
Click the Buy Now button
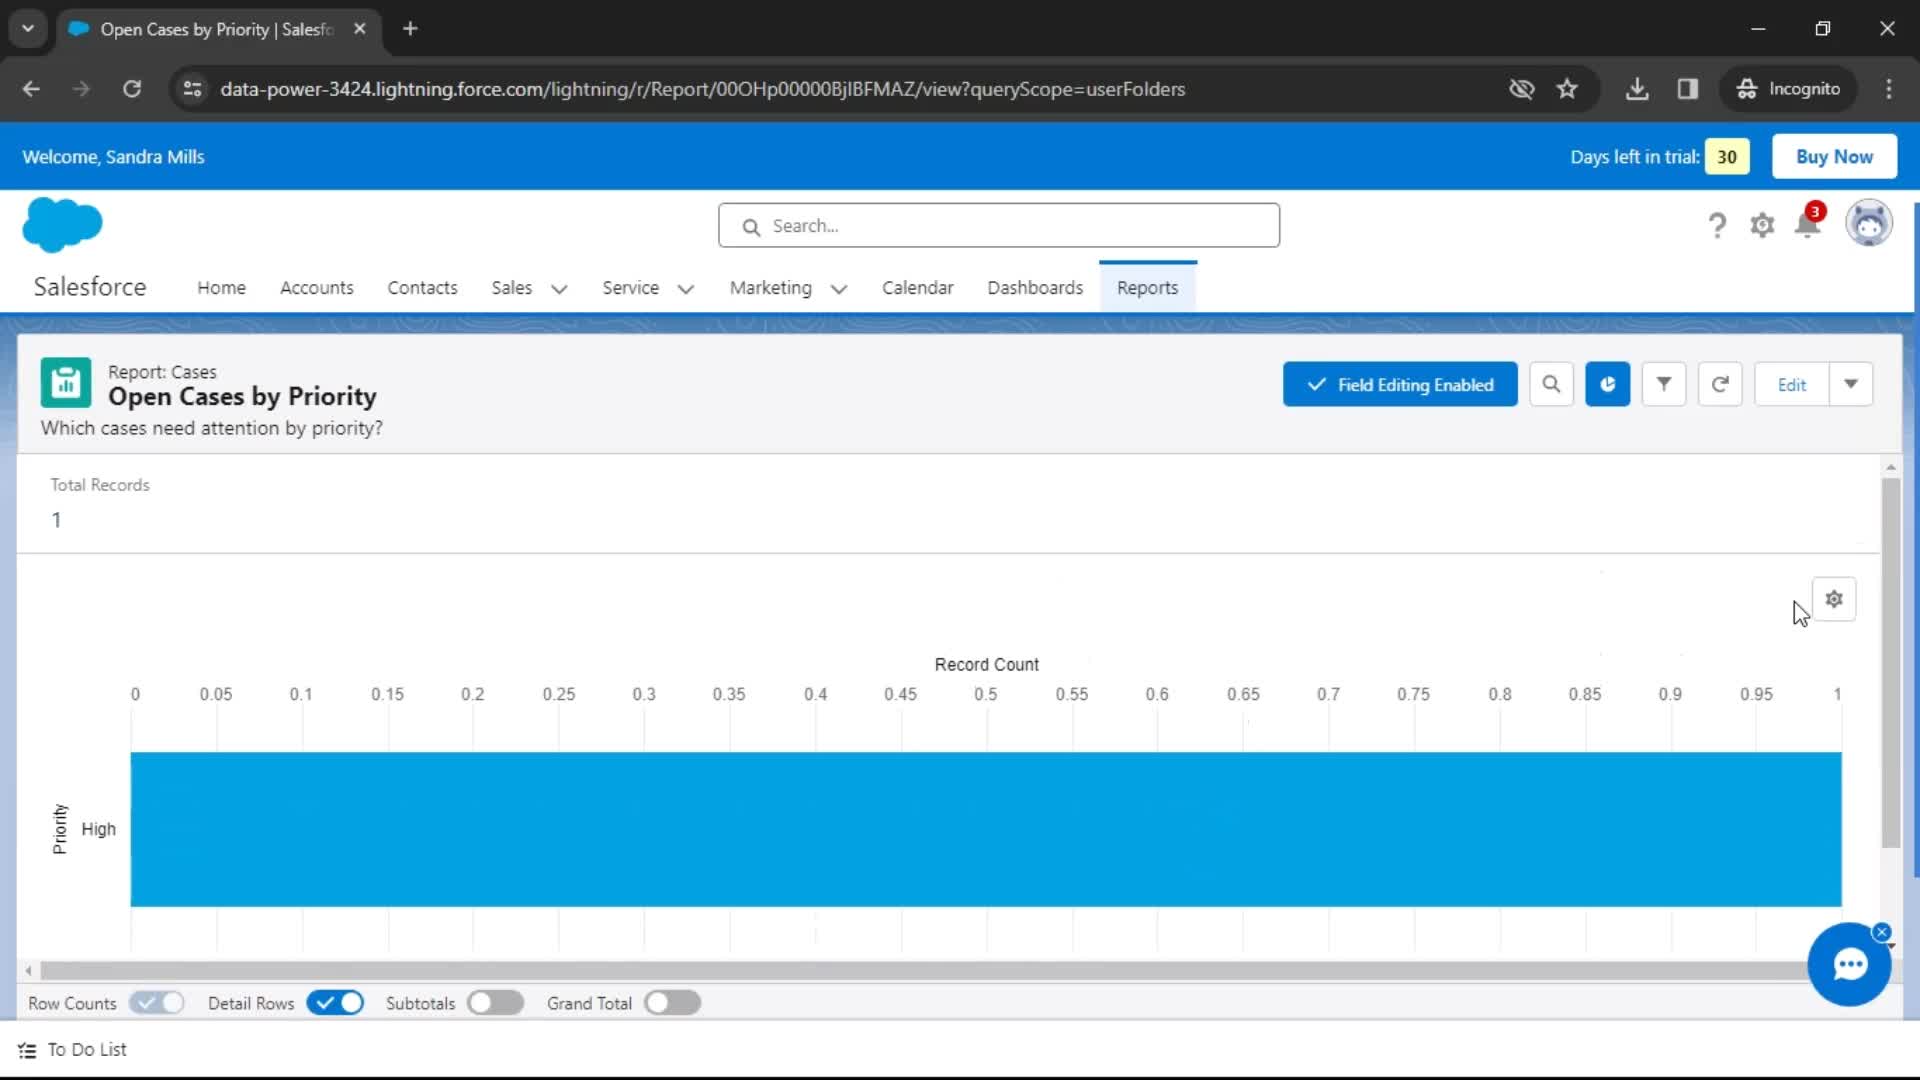click(1834, 157)
